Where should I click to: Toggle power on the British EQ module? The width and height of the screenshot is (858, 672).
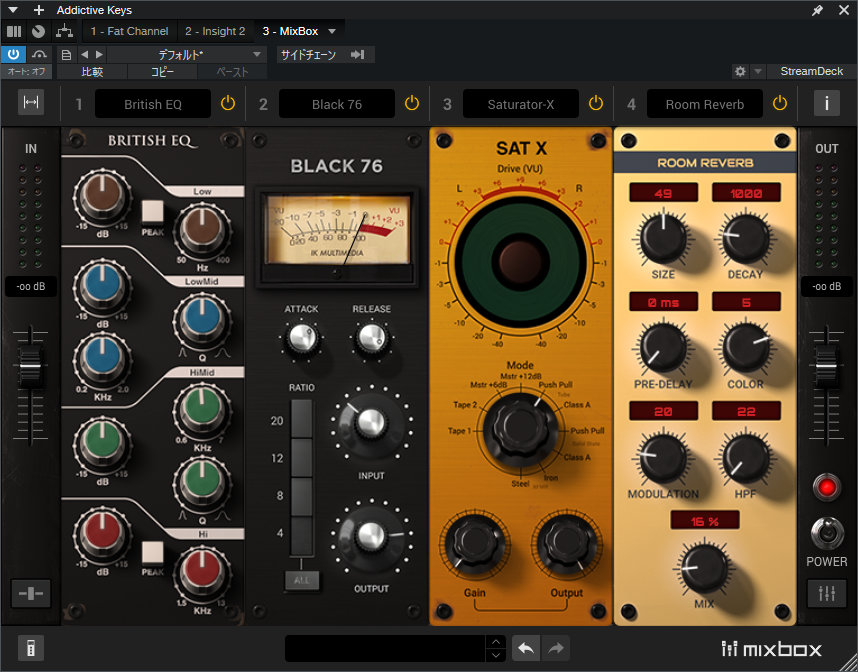click(x=228, y=103)
